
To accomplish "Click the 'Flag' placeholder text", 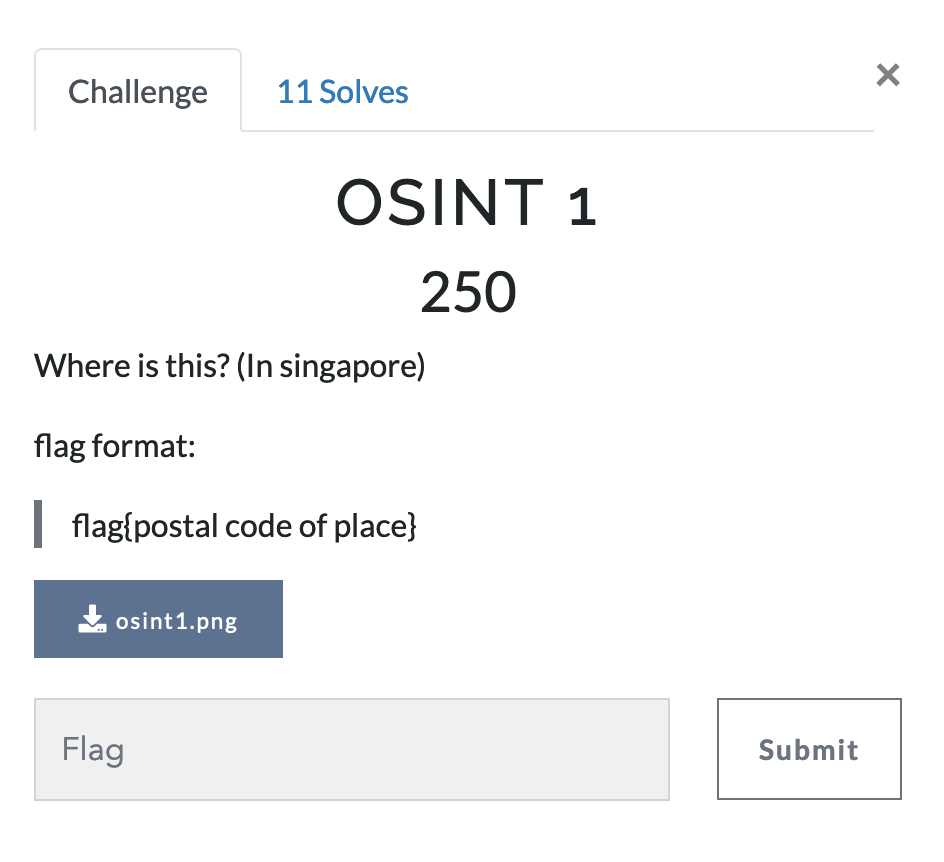I will 93,749.
